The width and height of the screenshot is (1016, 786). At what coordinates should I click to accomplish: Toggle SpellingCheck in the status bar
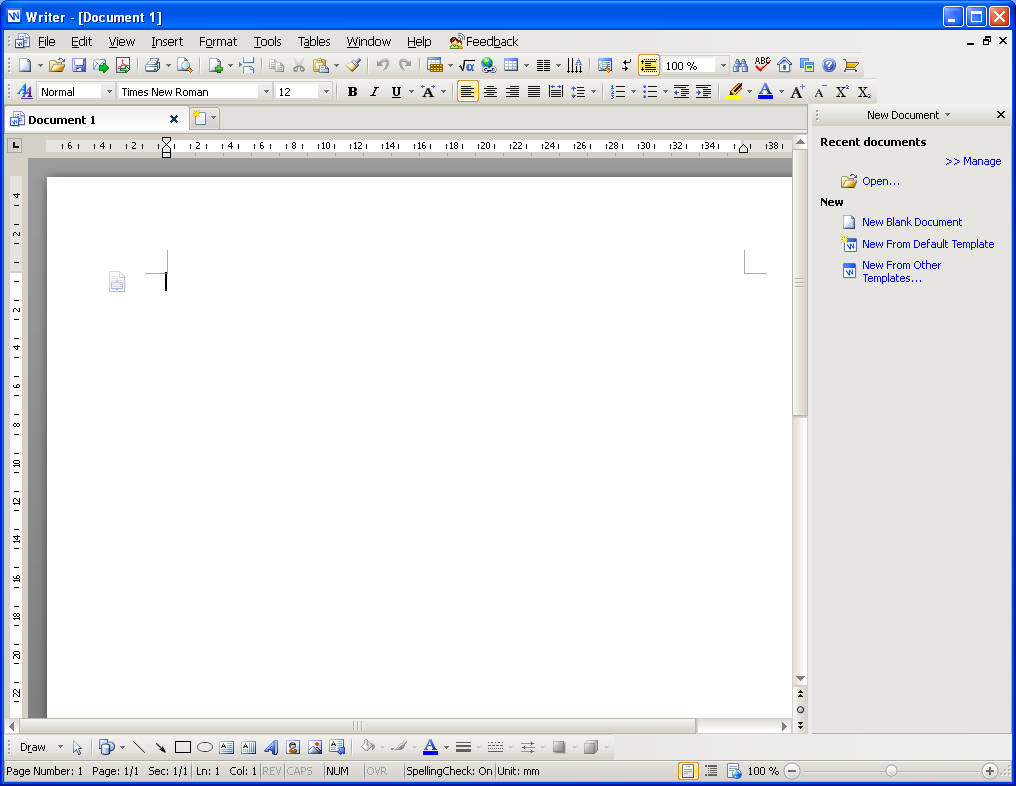tap(449, 771)
